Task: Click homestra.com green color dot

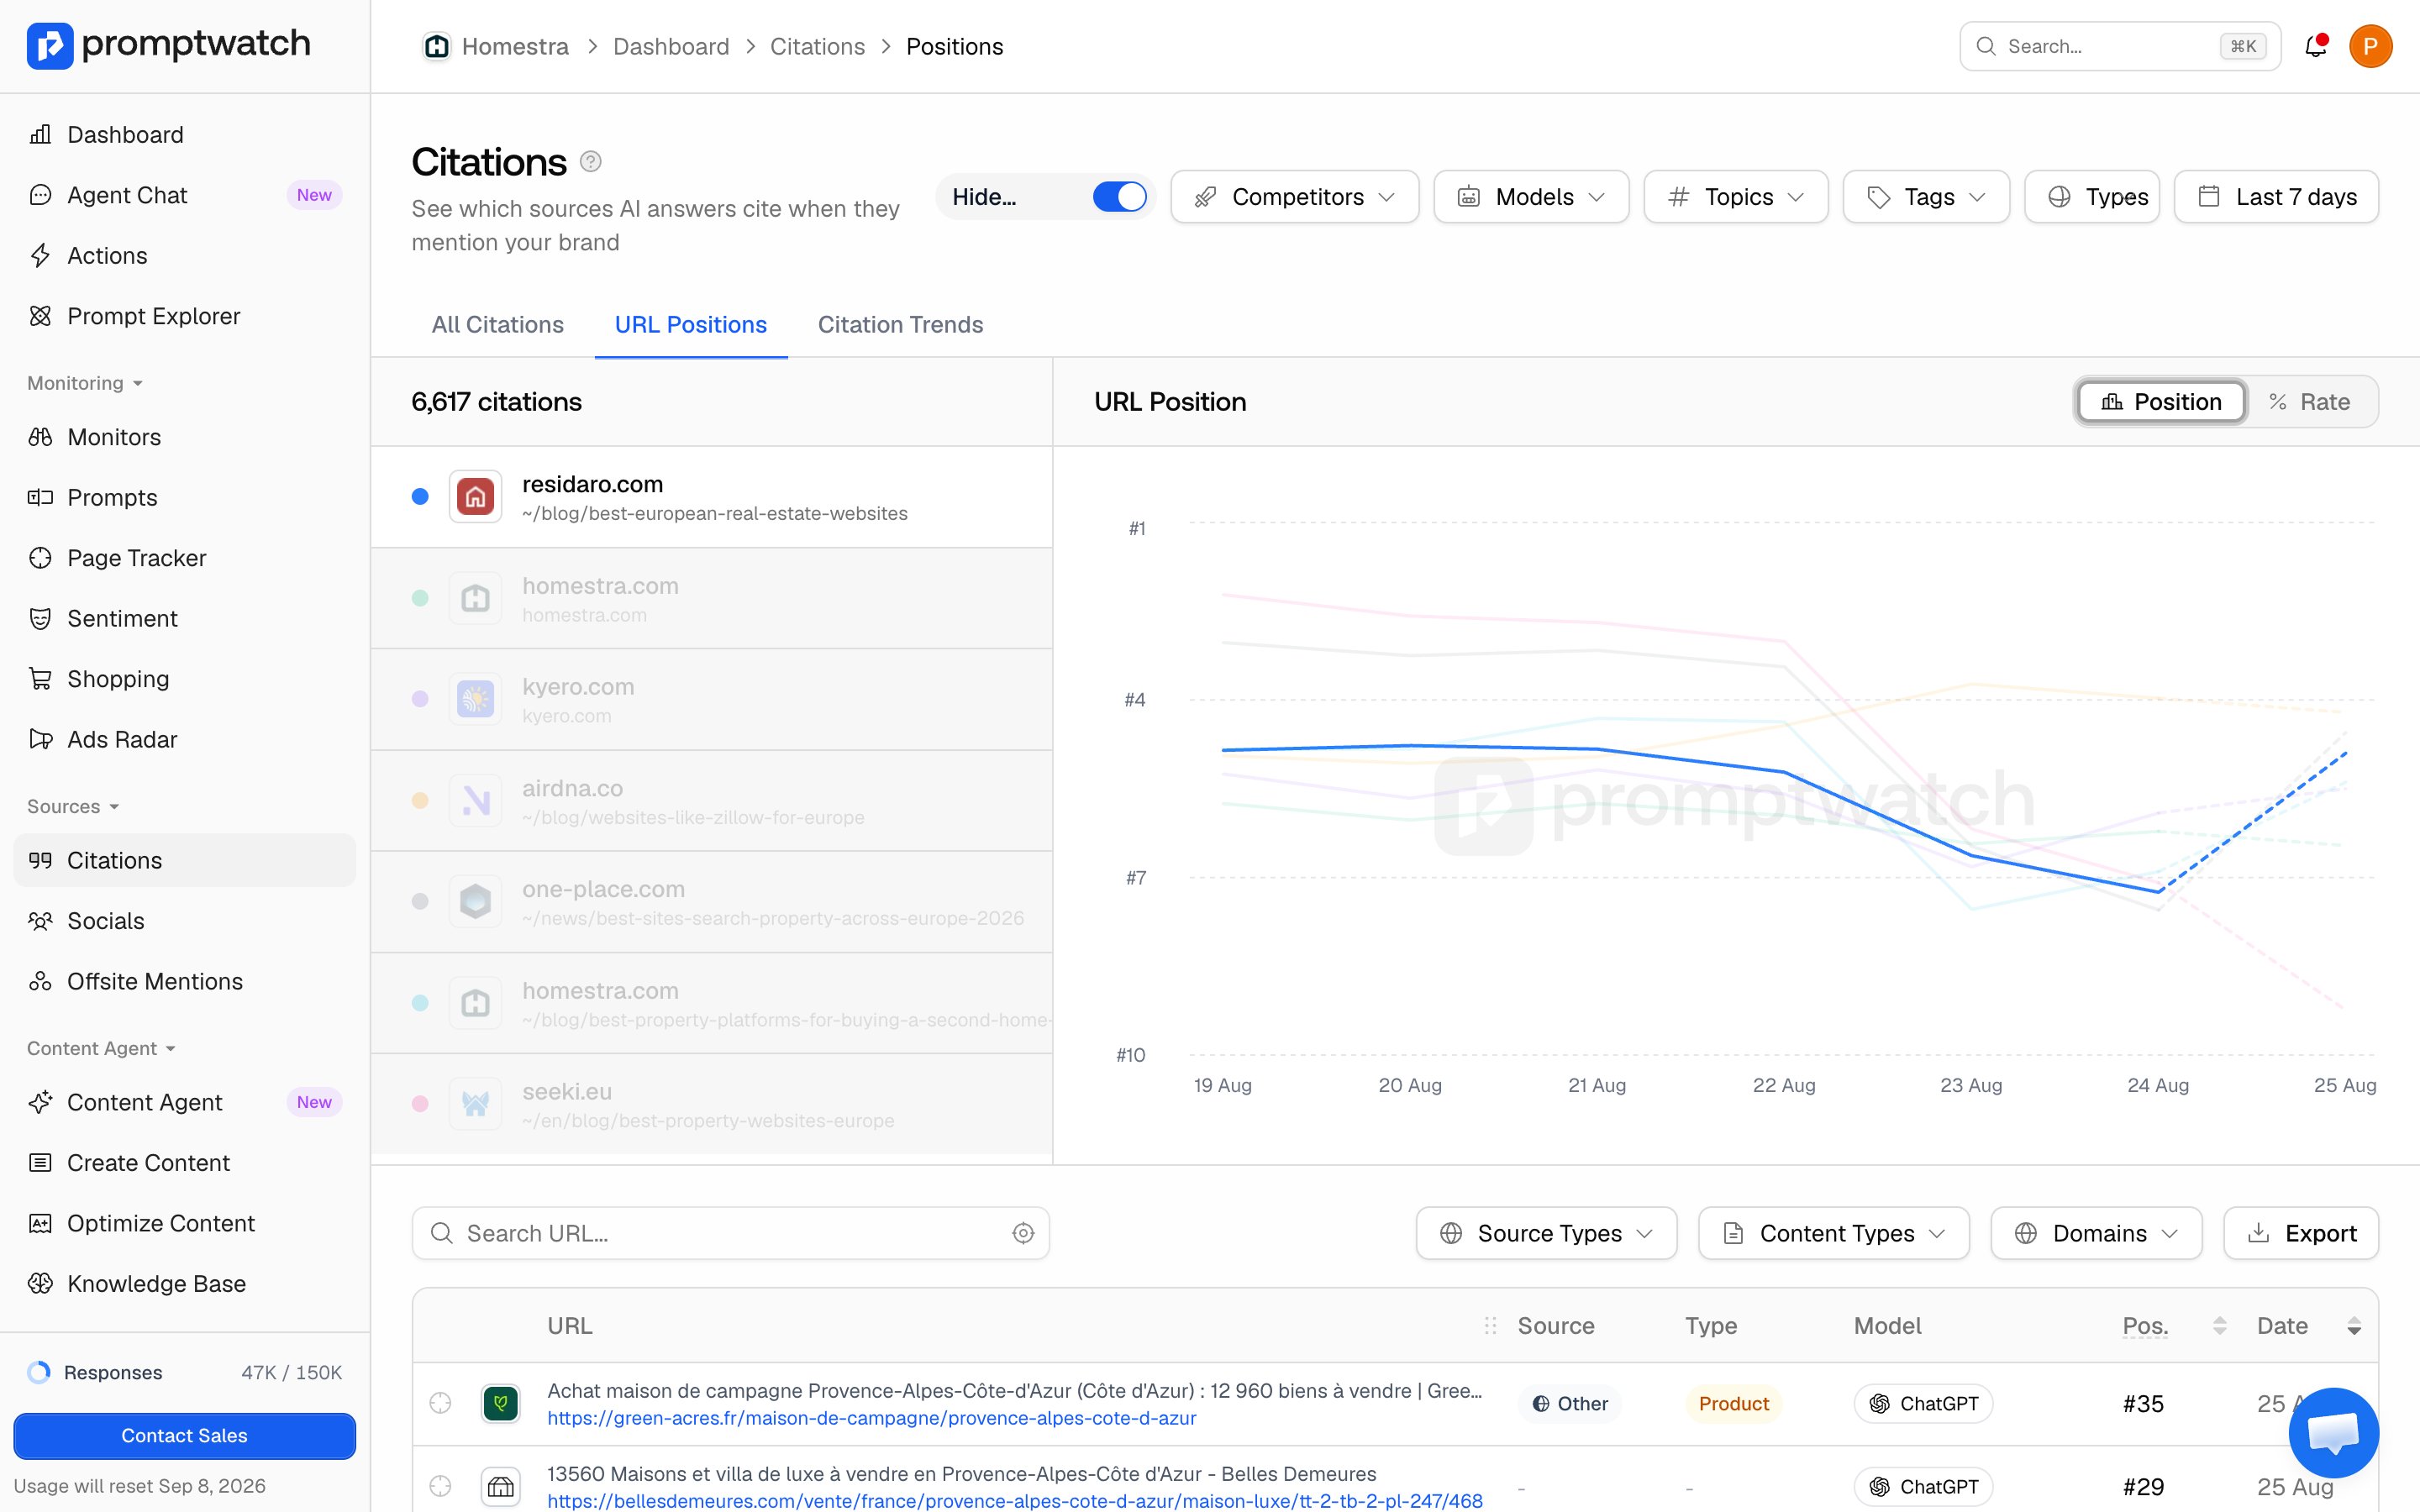Action: [420, 598]
